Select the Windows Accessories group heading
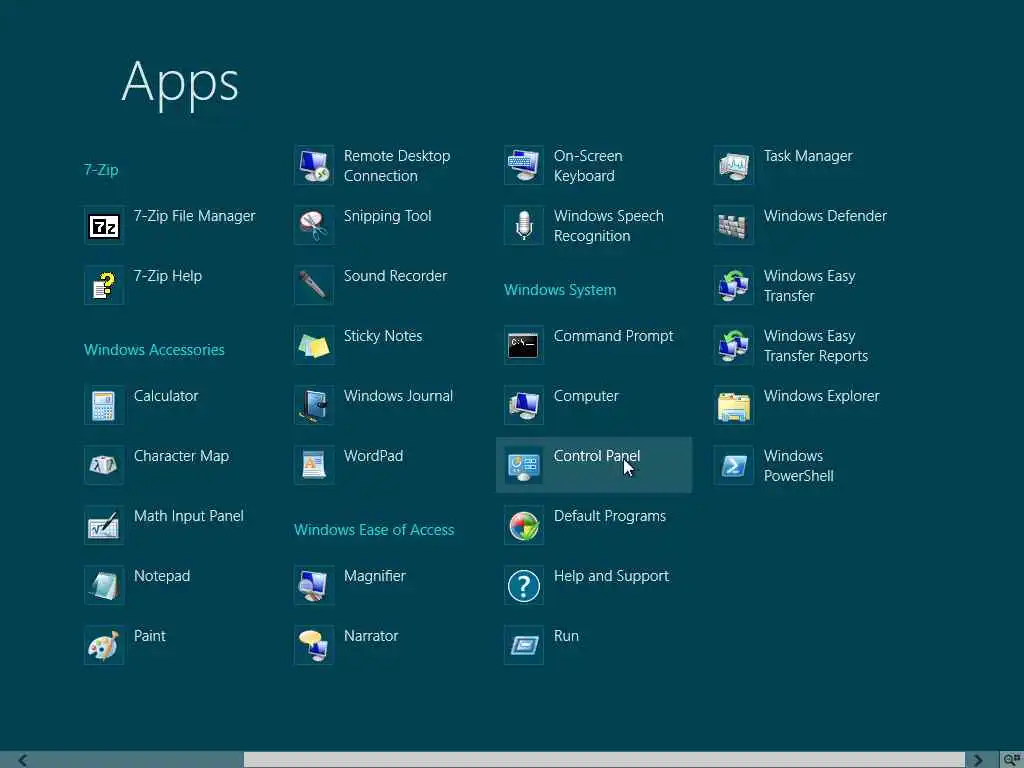 coord(154,350)
